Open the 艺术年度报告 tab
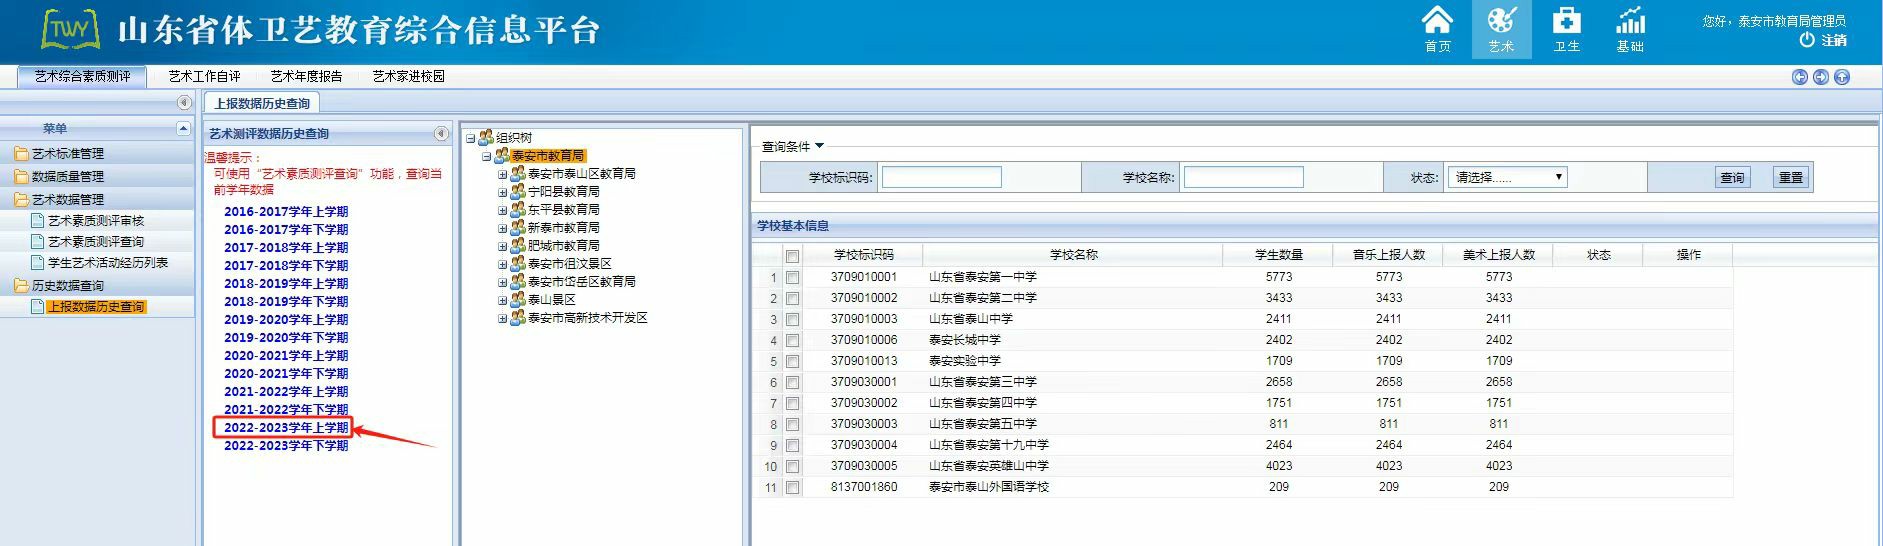The width and height of the screenshot is (1883, 546). coord(306,76)
